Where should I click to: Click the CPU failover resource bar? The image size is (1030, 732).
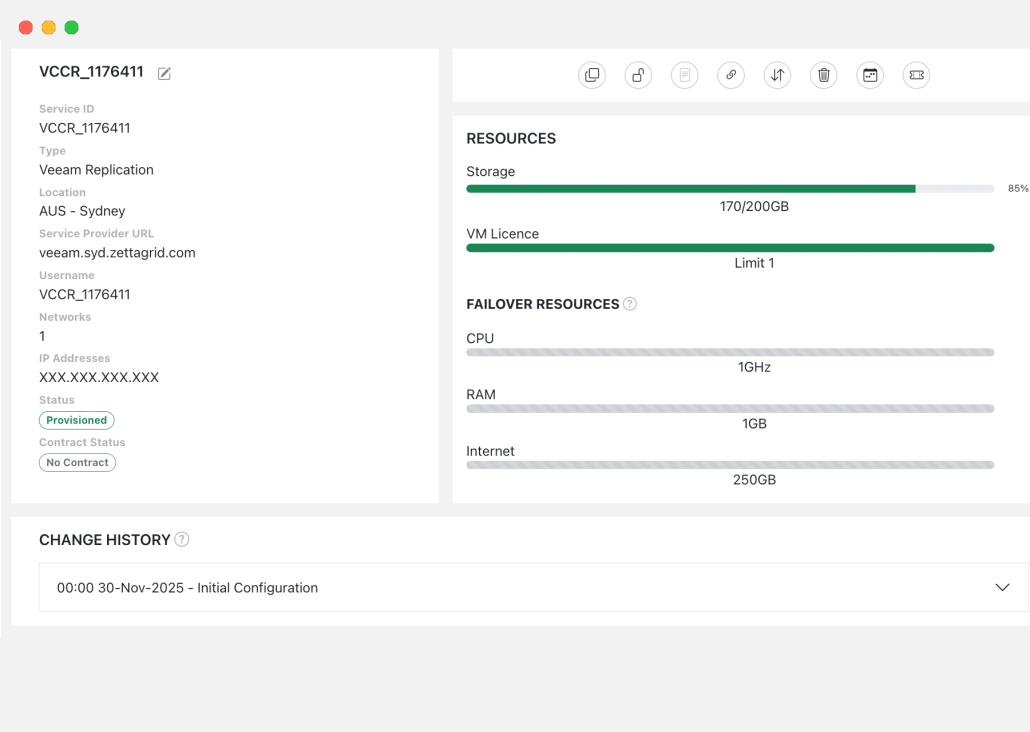[730, 352]
